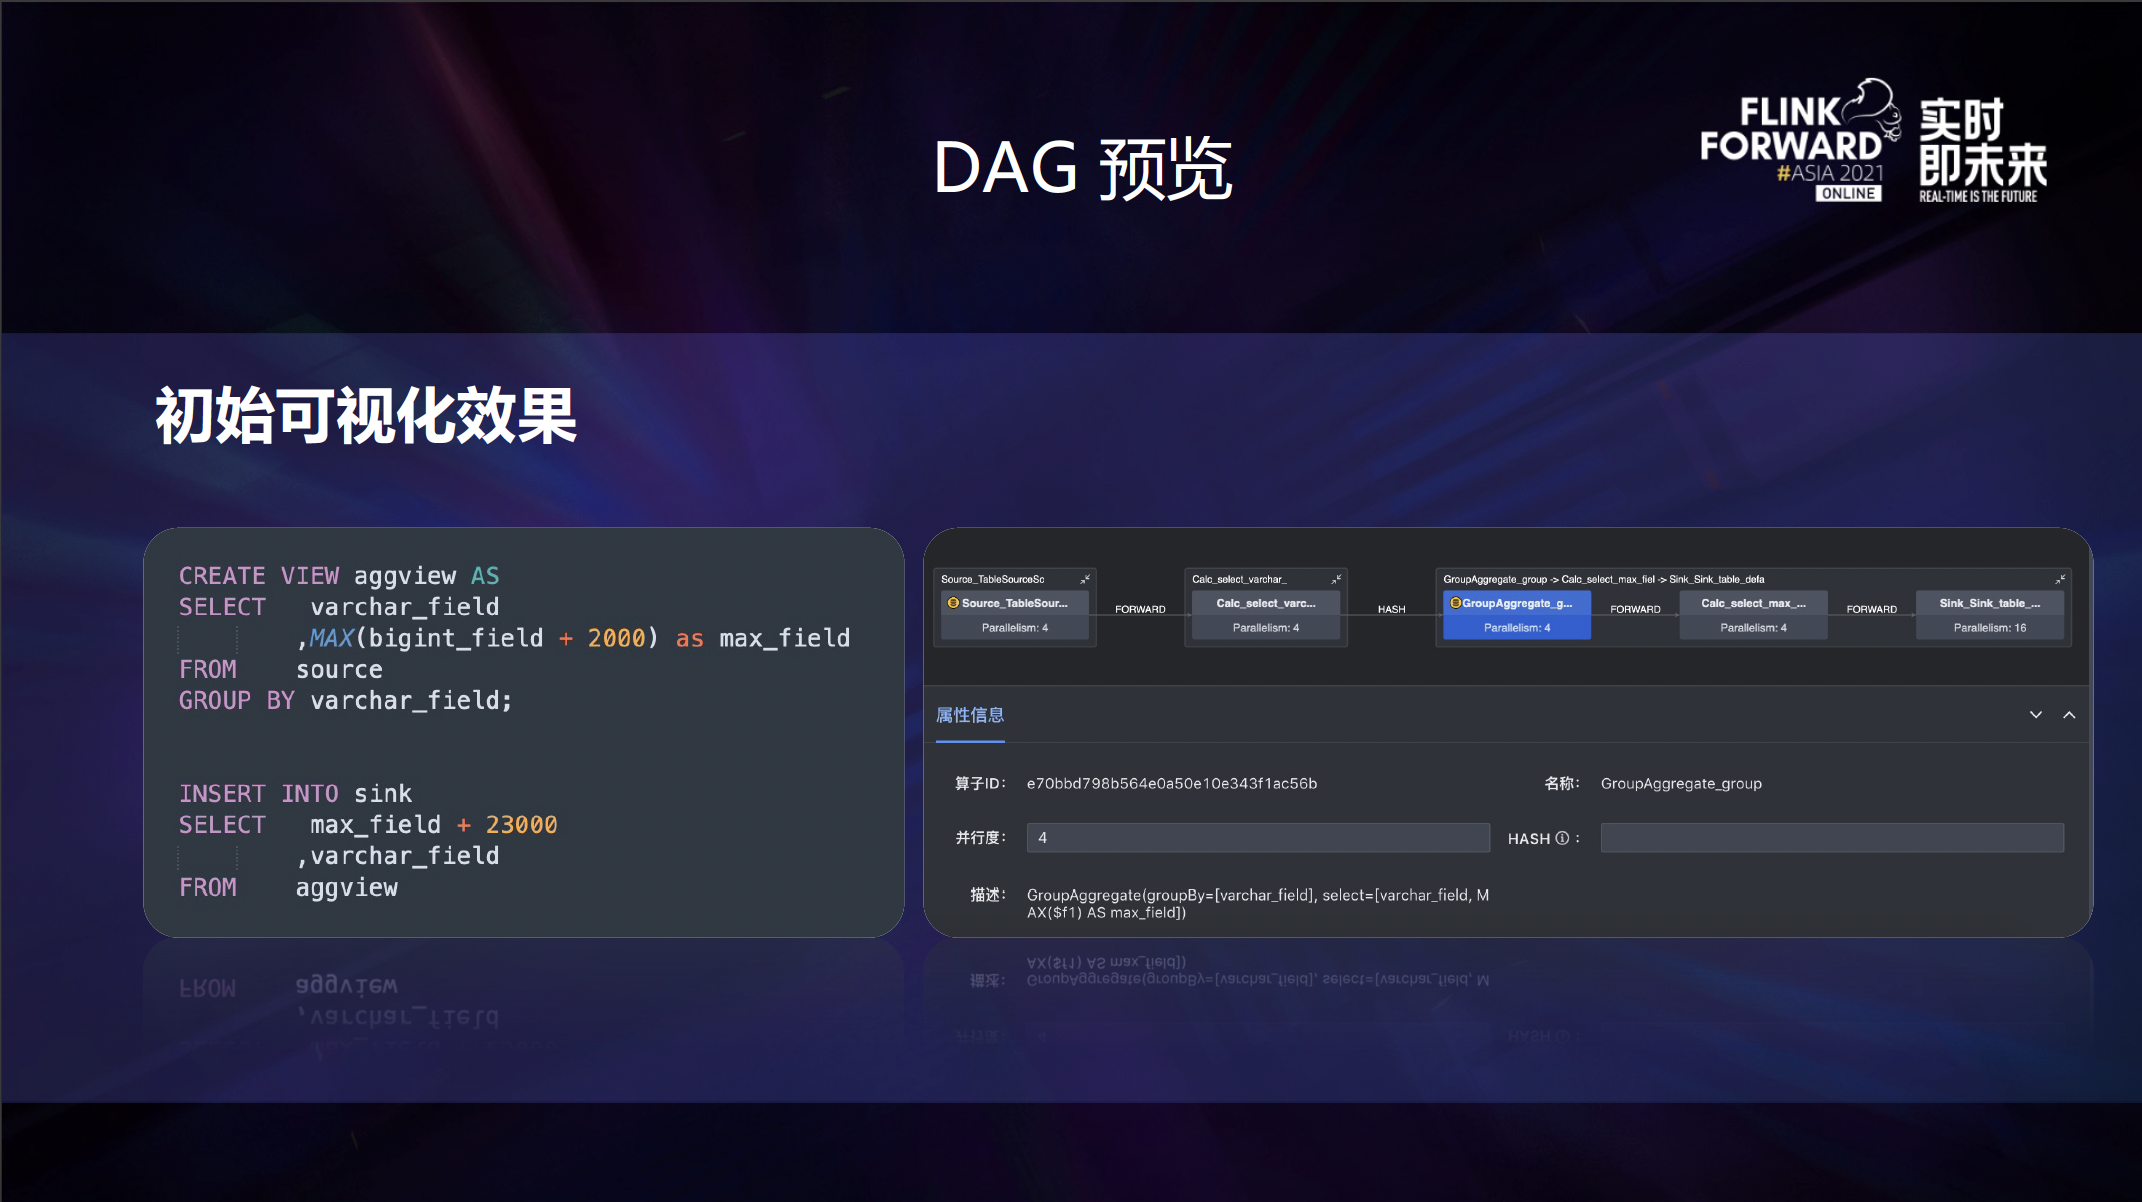Click the HASH edge label between Calc and GroupAggregate
Image resolution: width=2142 pixels, height=1202 pixels.
(x=1391, y=609)
